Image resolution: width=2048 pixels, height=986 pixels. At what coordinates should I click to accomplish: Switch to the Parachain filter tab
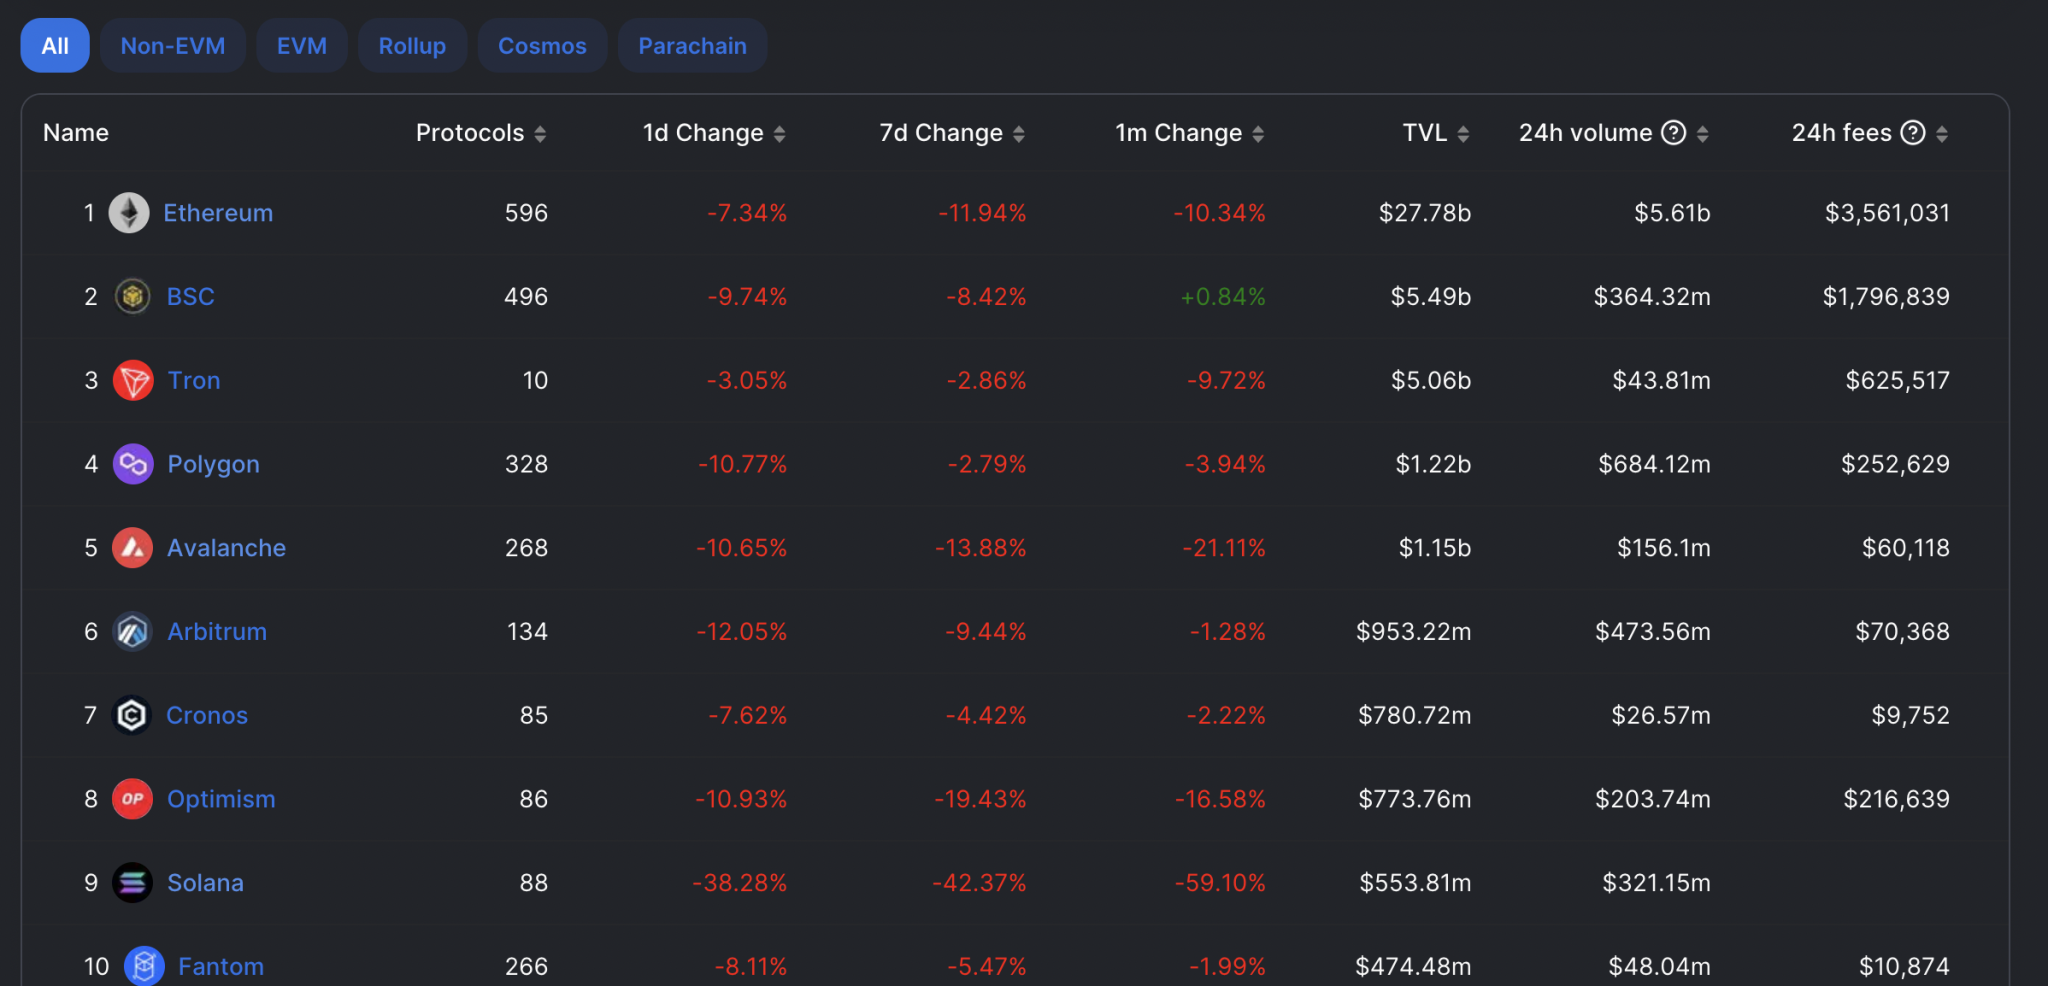[x=692, y=46]
